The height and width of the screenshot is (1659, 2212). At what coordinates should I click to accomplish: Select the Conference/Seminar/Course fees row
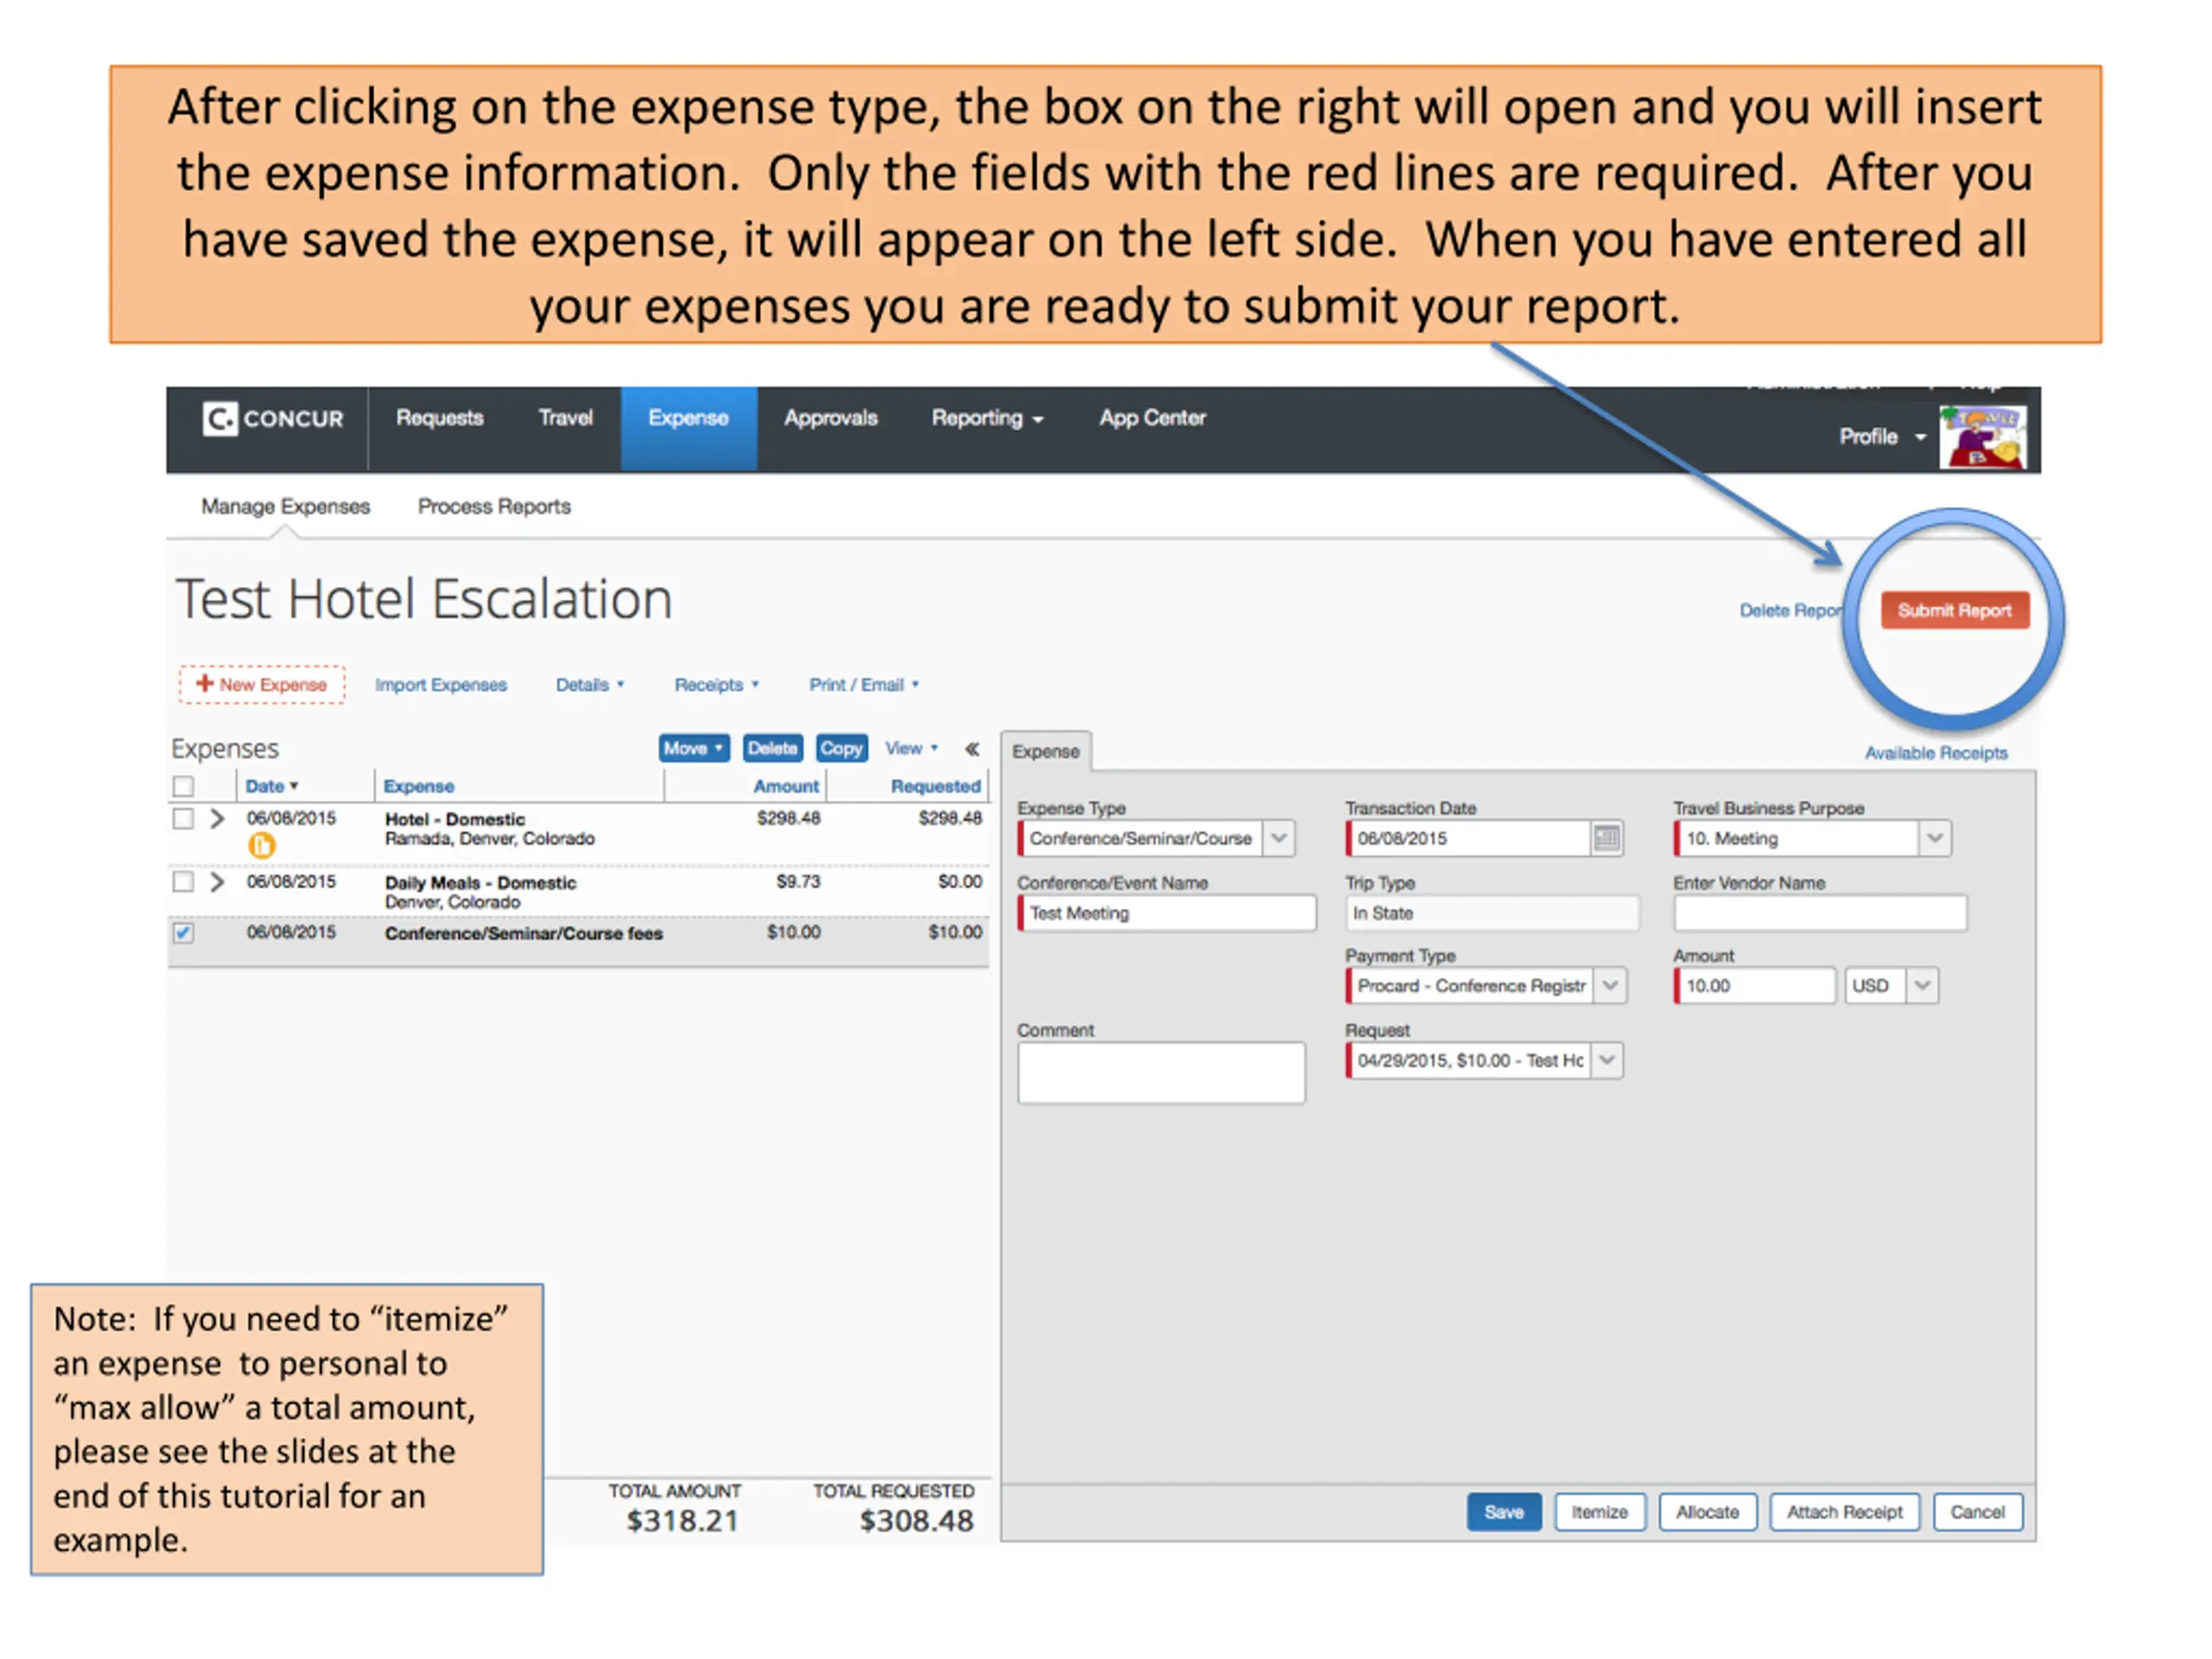click(x=578, y=942)
